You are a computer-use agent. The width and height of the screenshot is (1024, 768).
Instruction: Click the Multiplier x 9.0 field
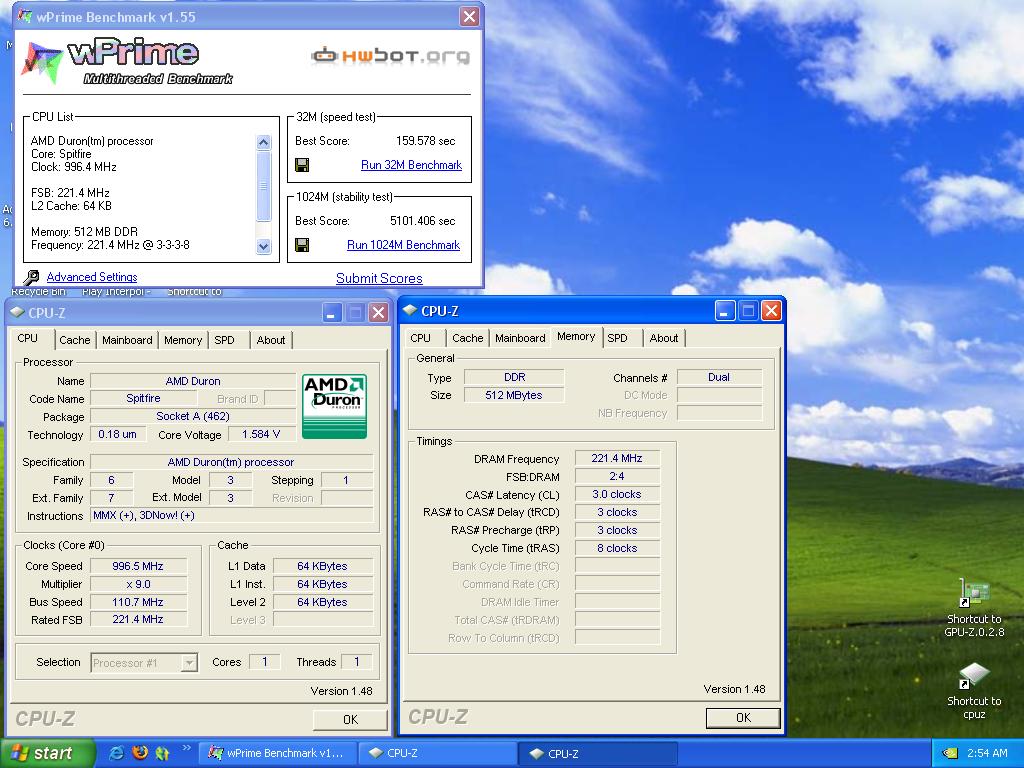138,584
